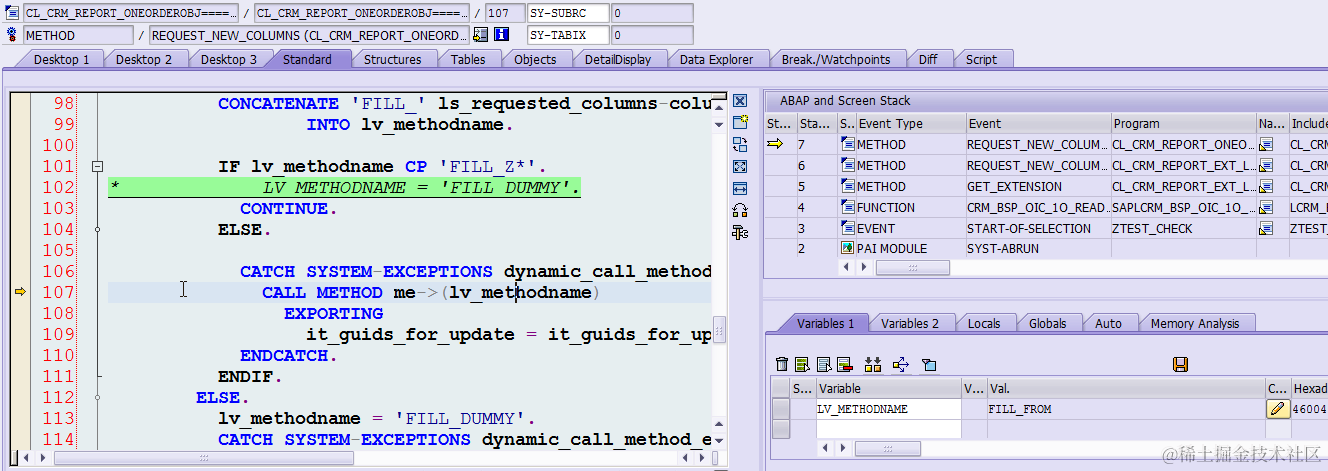This screenshot has height=471, width=1328.
Task: Click the navigation icon in stack row 7
Action: point(1266,144)
